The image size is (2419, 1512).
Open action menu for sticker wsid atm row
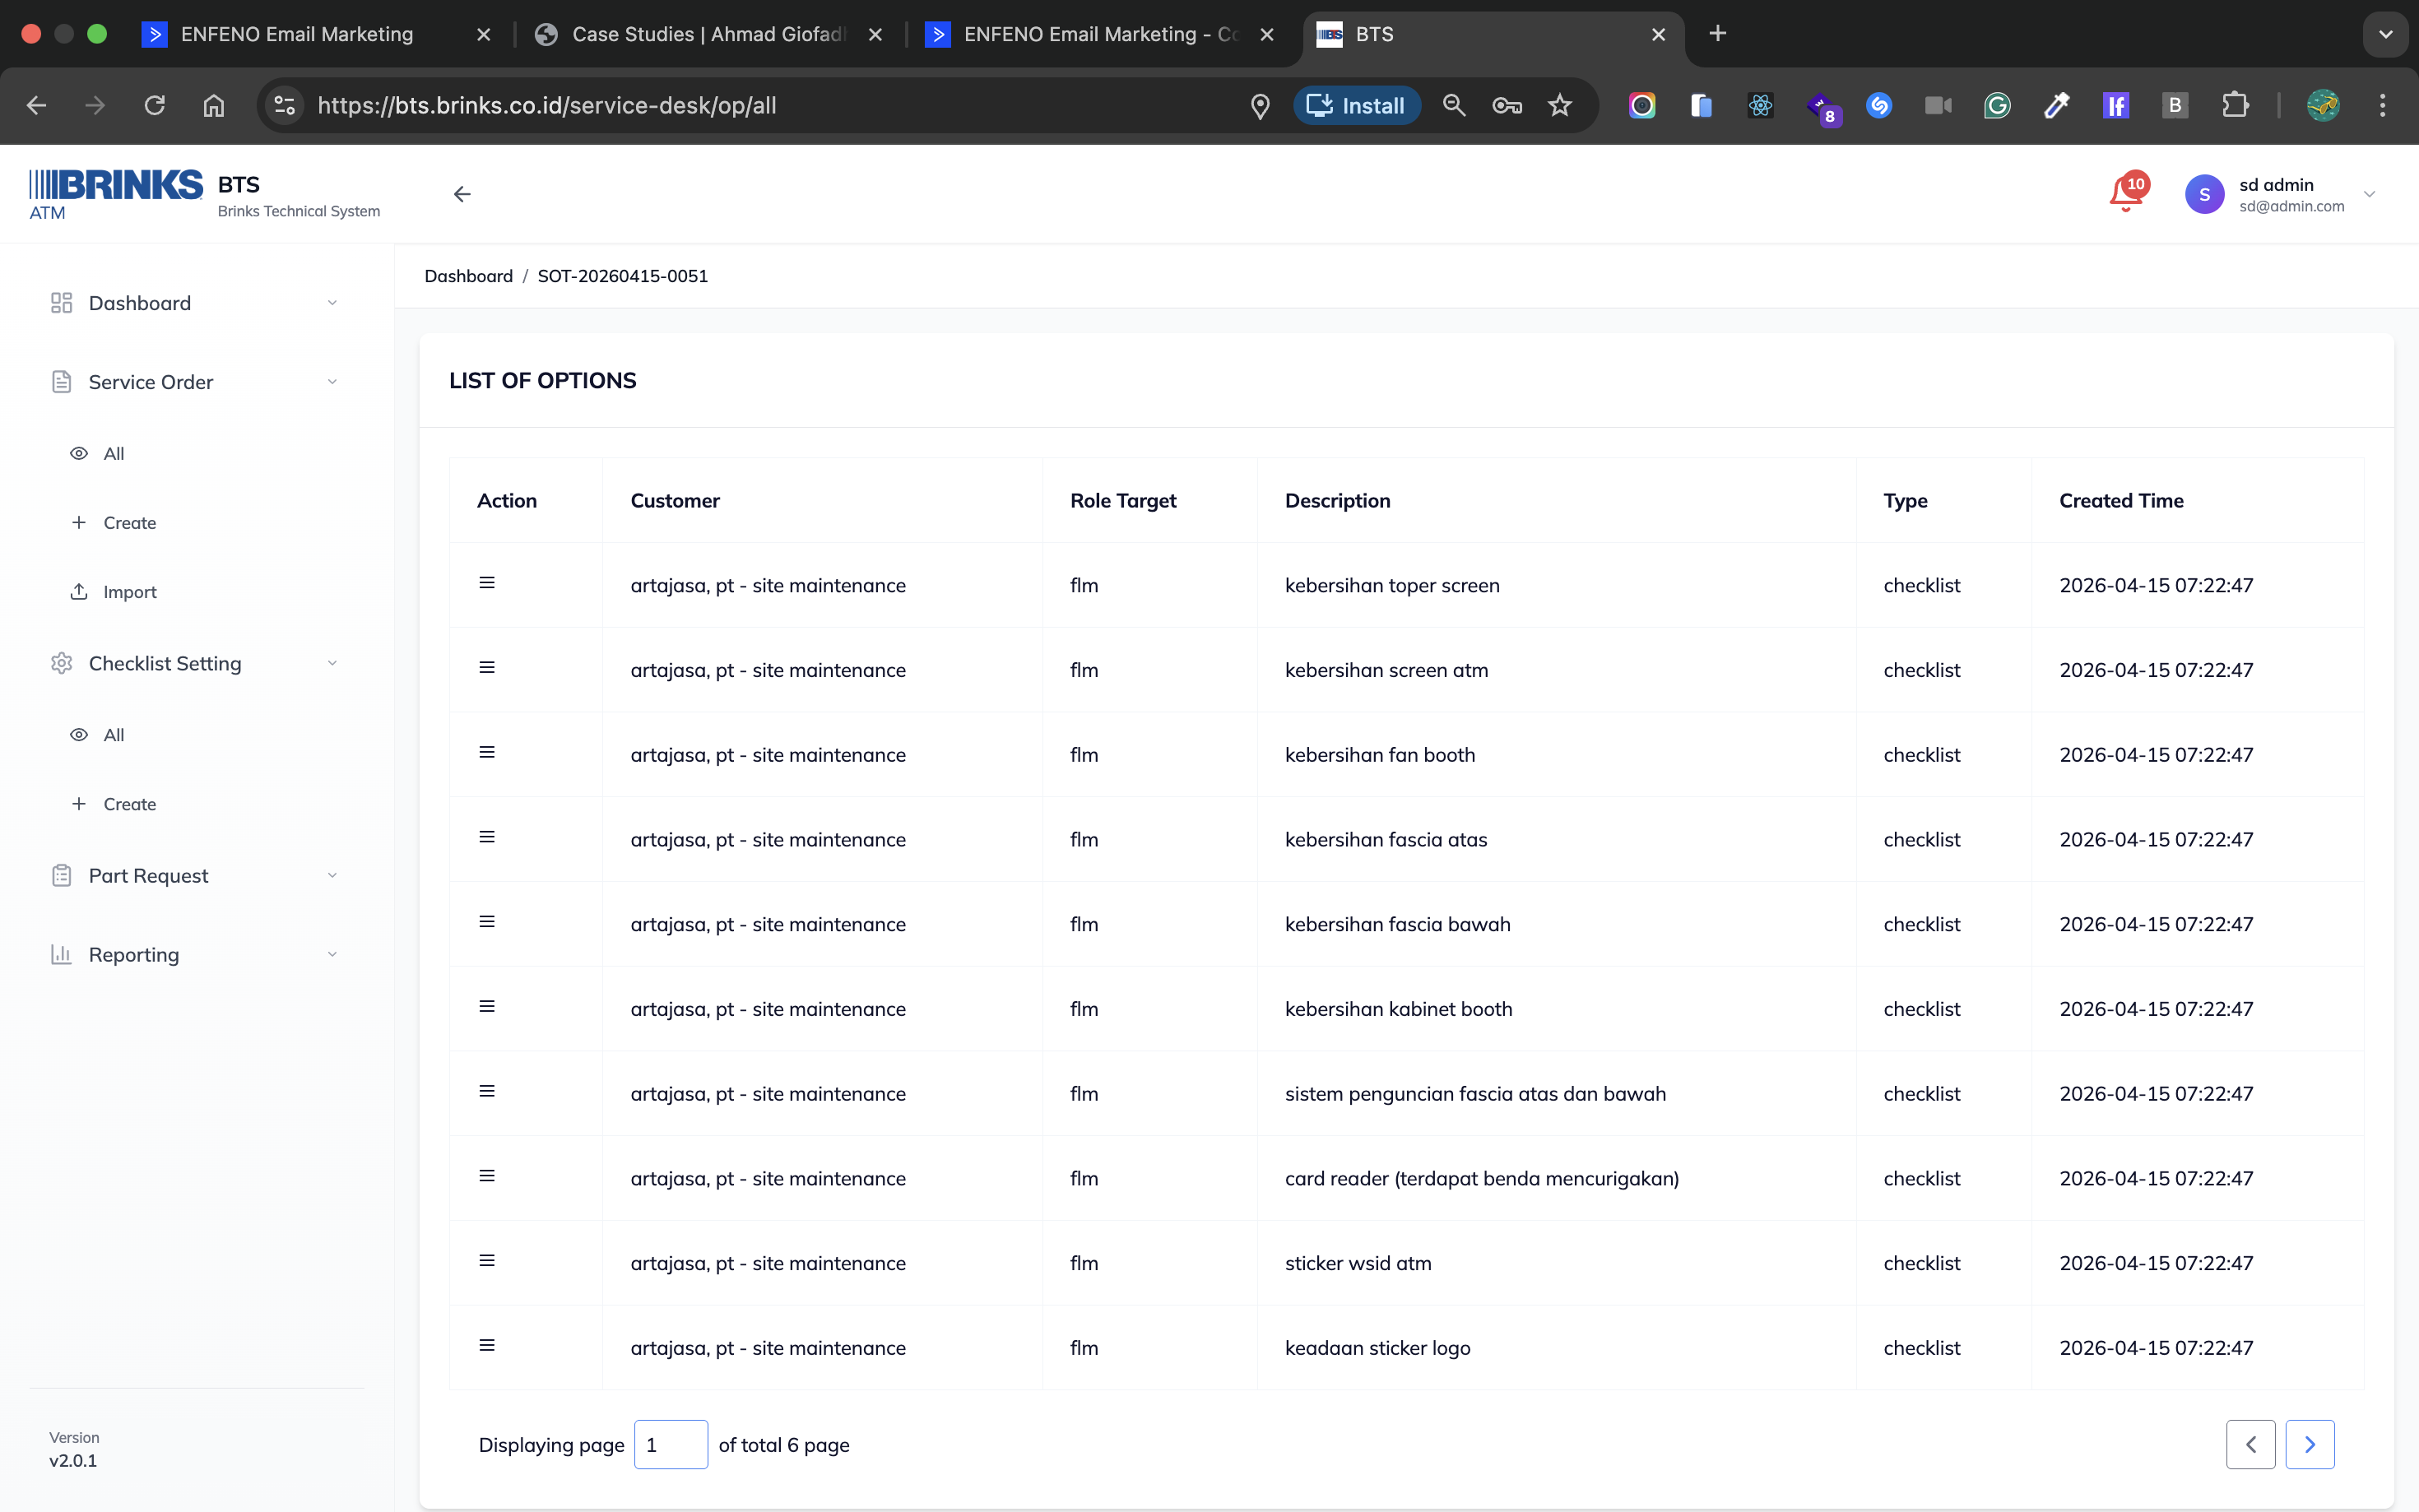coord(487,1261)
